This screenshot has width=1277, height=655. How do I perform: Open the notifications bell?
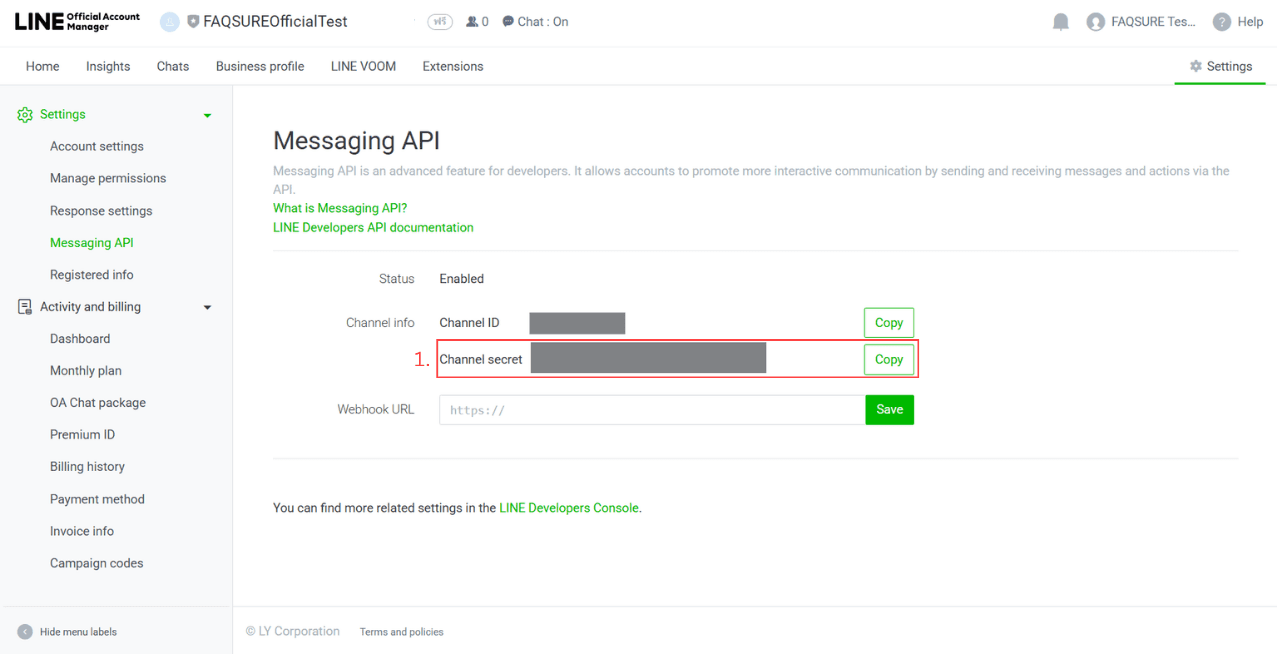click(1061, 22)
